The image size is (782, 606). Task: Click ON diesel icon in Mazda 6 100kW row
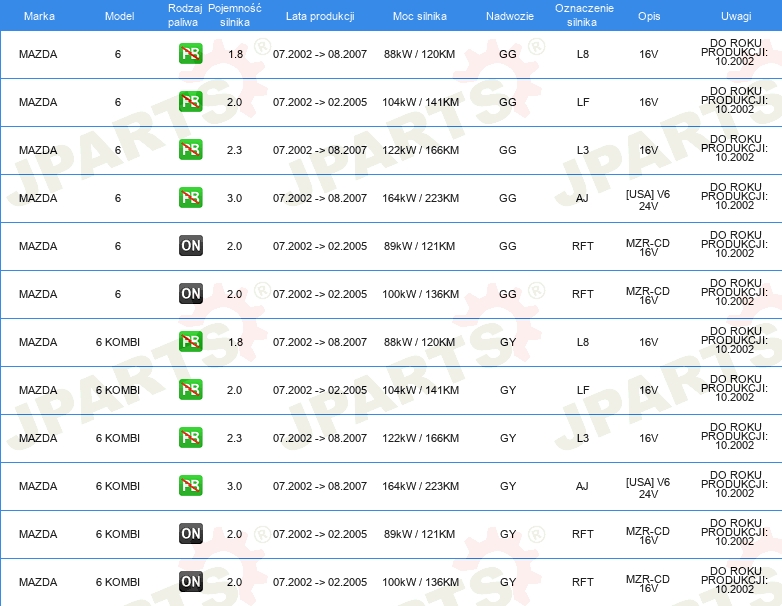click(x=191, y=293)
